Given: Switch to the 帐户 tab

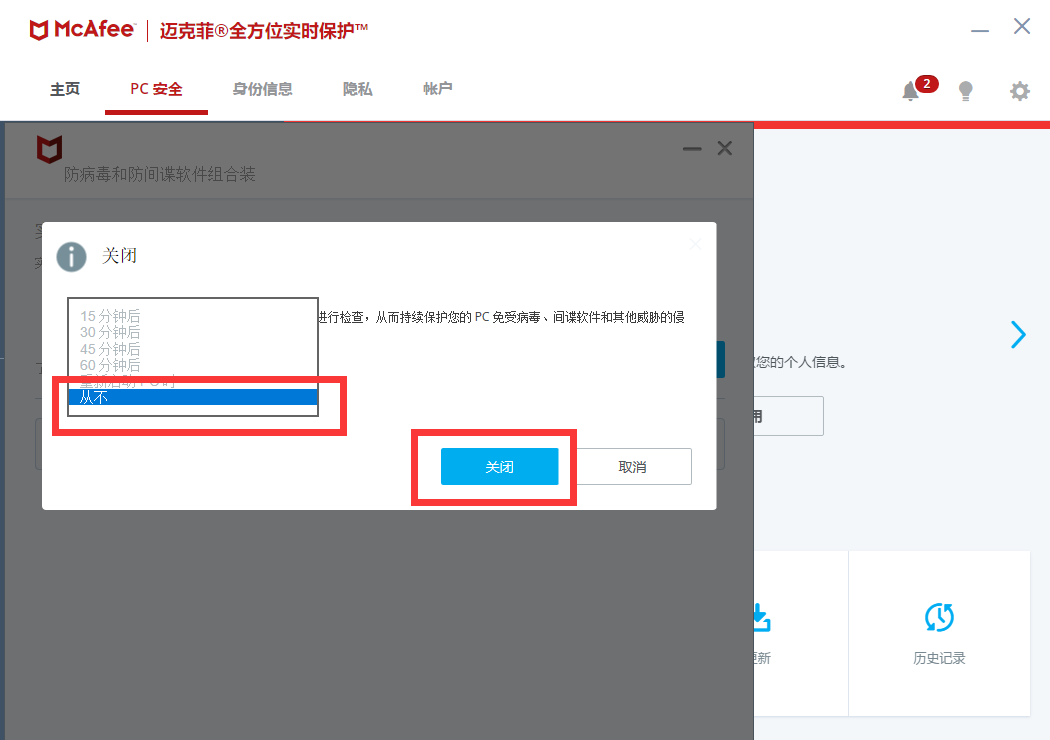Looking at the screenshot, I should (x=438, y=88).
